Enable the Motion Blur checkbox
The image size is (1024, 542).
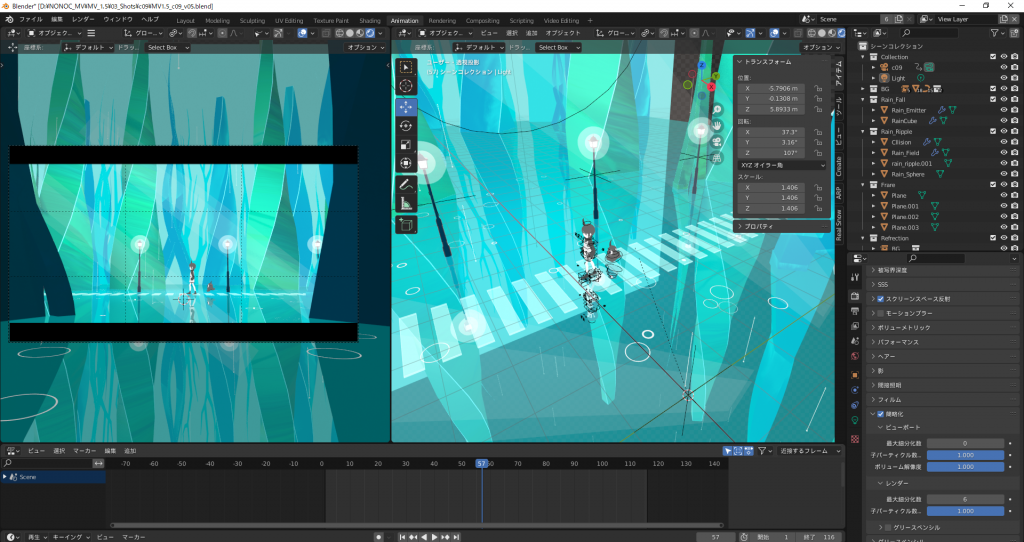coord(881,313)
